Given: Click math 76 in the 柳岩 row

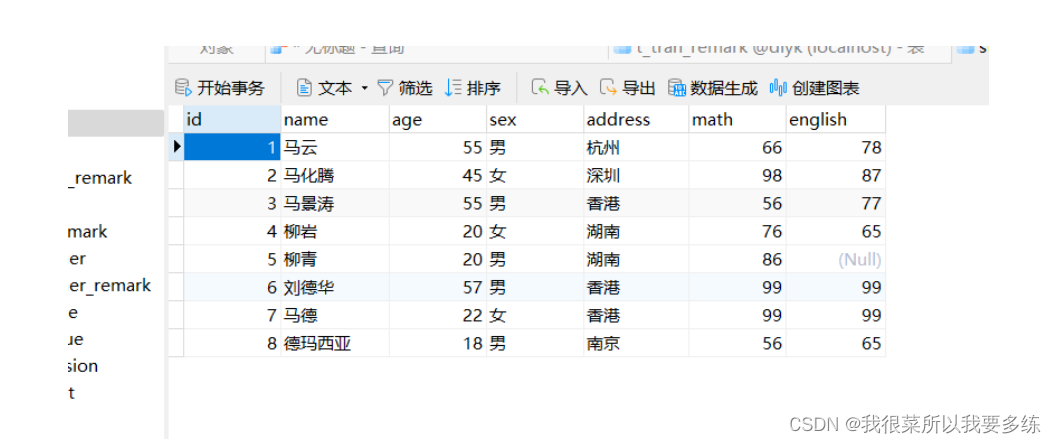Looking at the screenshot, I should click(737, 231).
